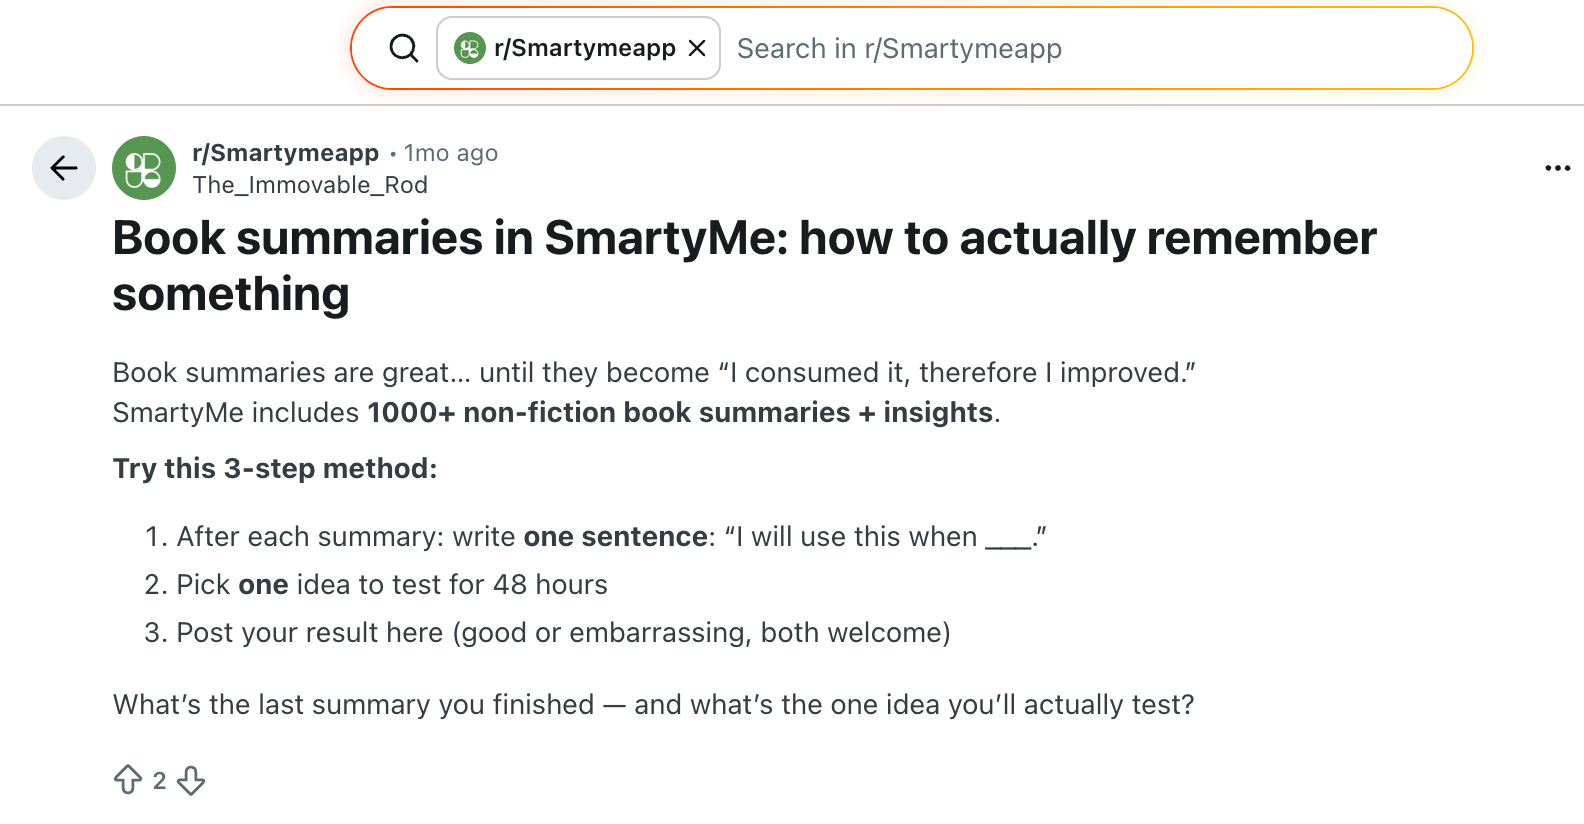Open the subreddit avatar beside the post
1584x824 pixels.
coord(144,168)
